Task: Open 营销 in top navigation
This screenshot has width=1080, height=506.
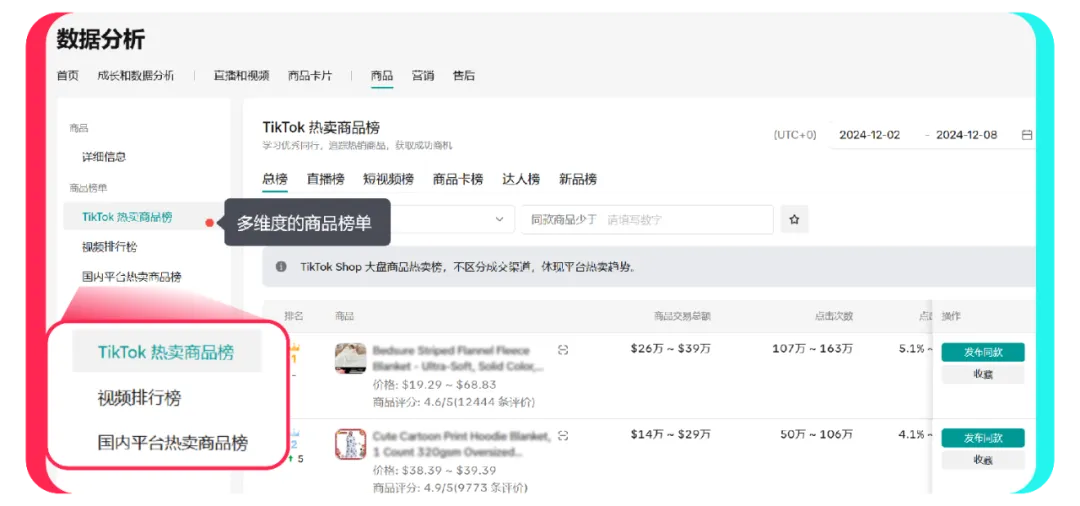Action: pyautogui.click(x=423, y=76)
